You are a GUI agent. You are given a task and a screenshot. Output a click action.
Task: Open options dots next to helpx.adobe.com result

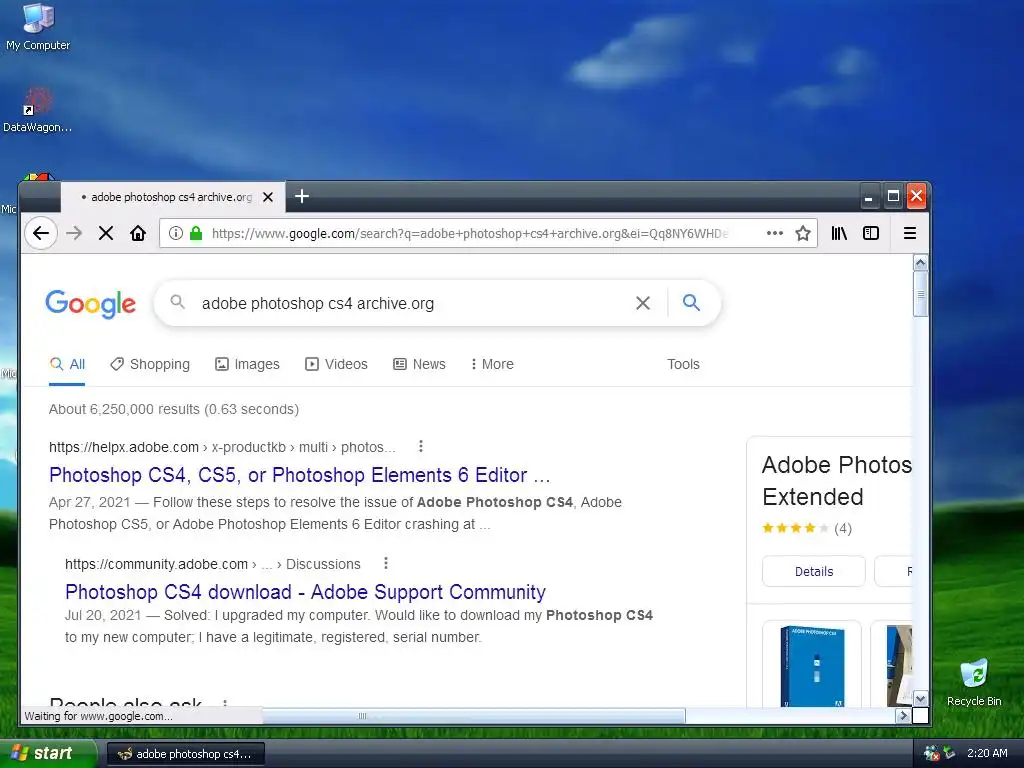421,446
